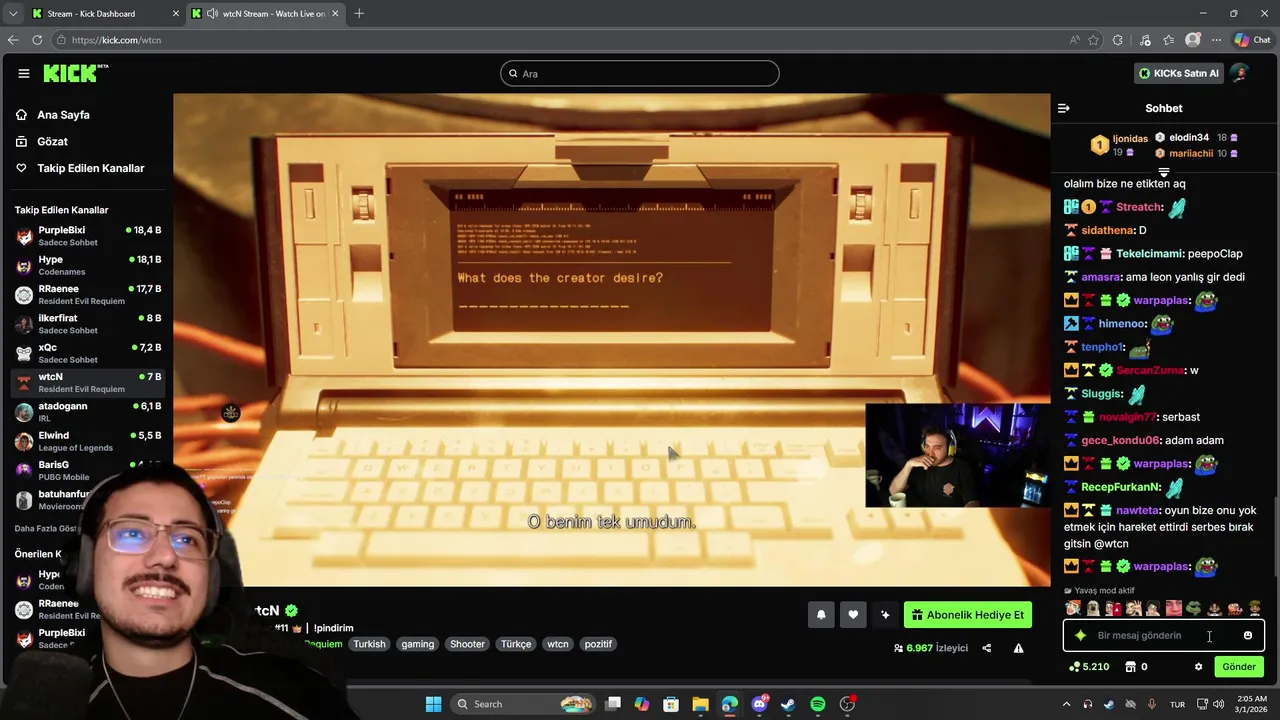
Task: Click username ljonidas in leaderboard
Action: (1130, 139)
